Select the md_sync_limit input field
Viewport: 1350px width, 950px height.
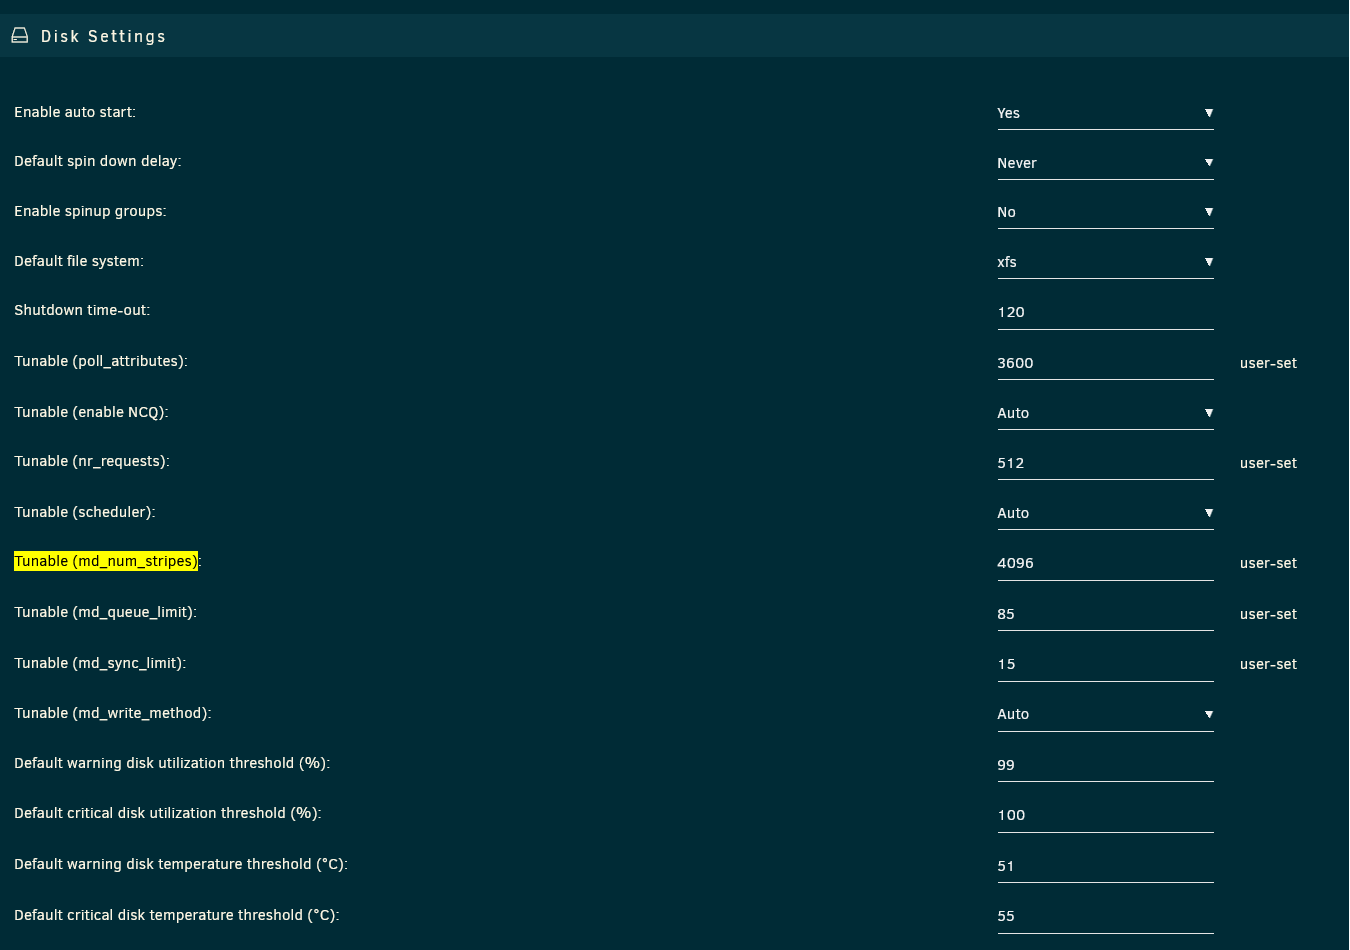point(1104,664)
